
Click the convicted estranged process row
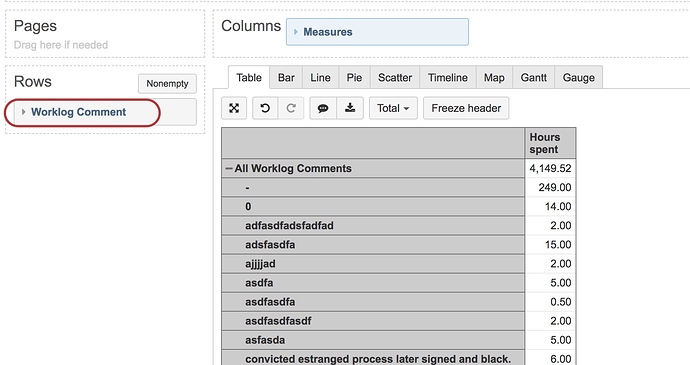(373, 358)
